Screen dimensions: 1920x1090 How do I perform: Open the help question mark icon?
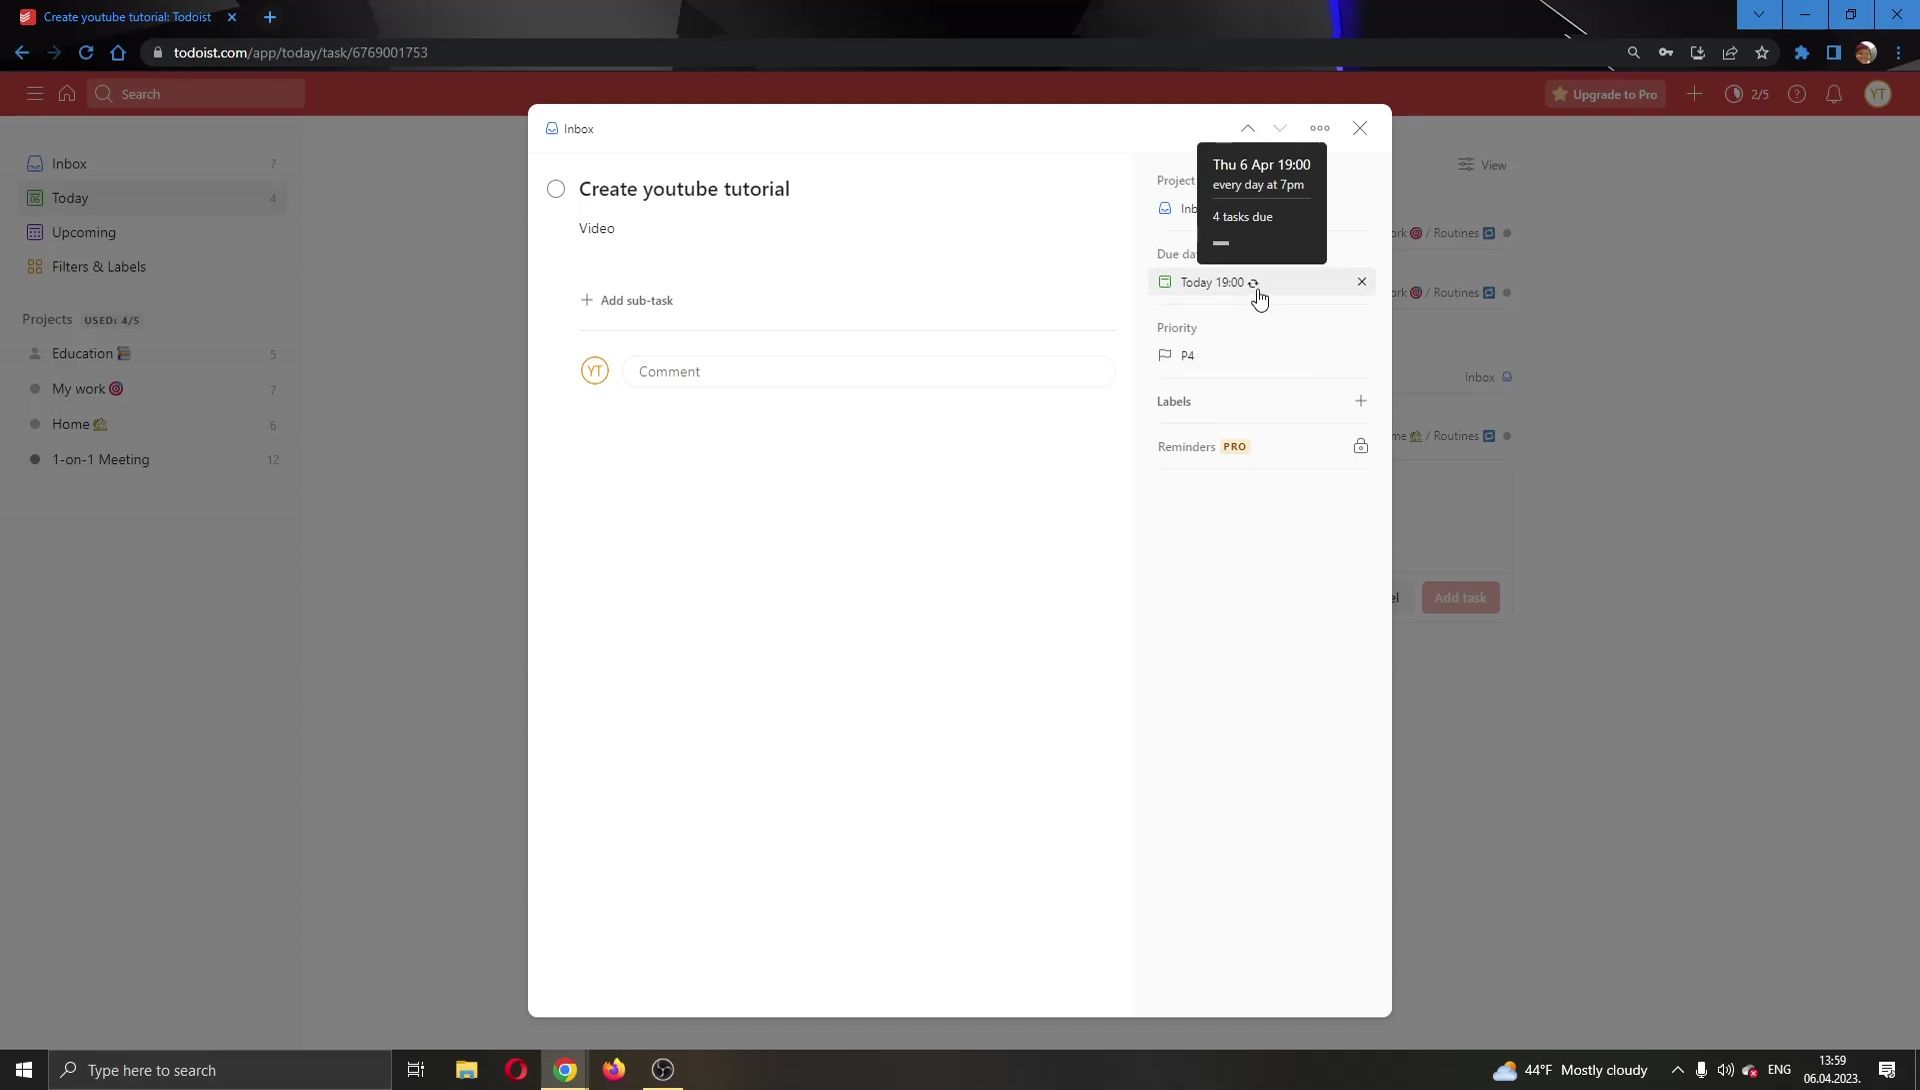tap(1797, 94)
